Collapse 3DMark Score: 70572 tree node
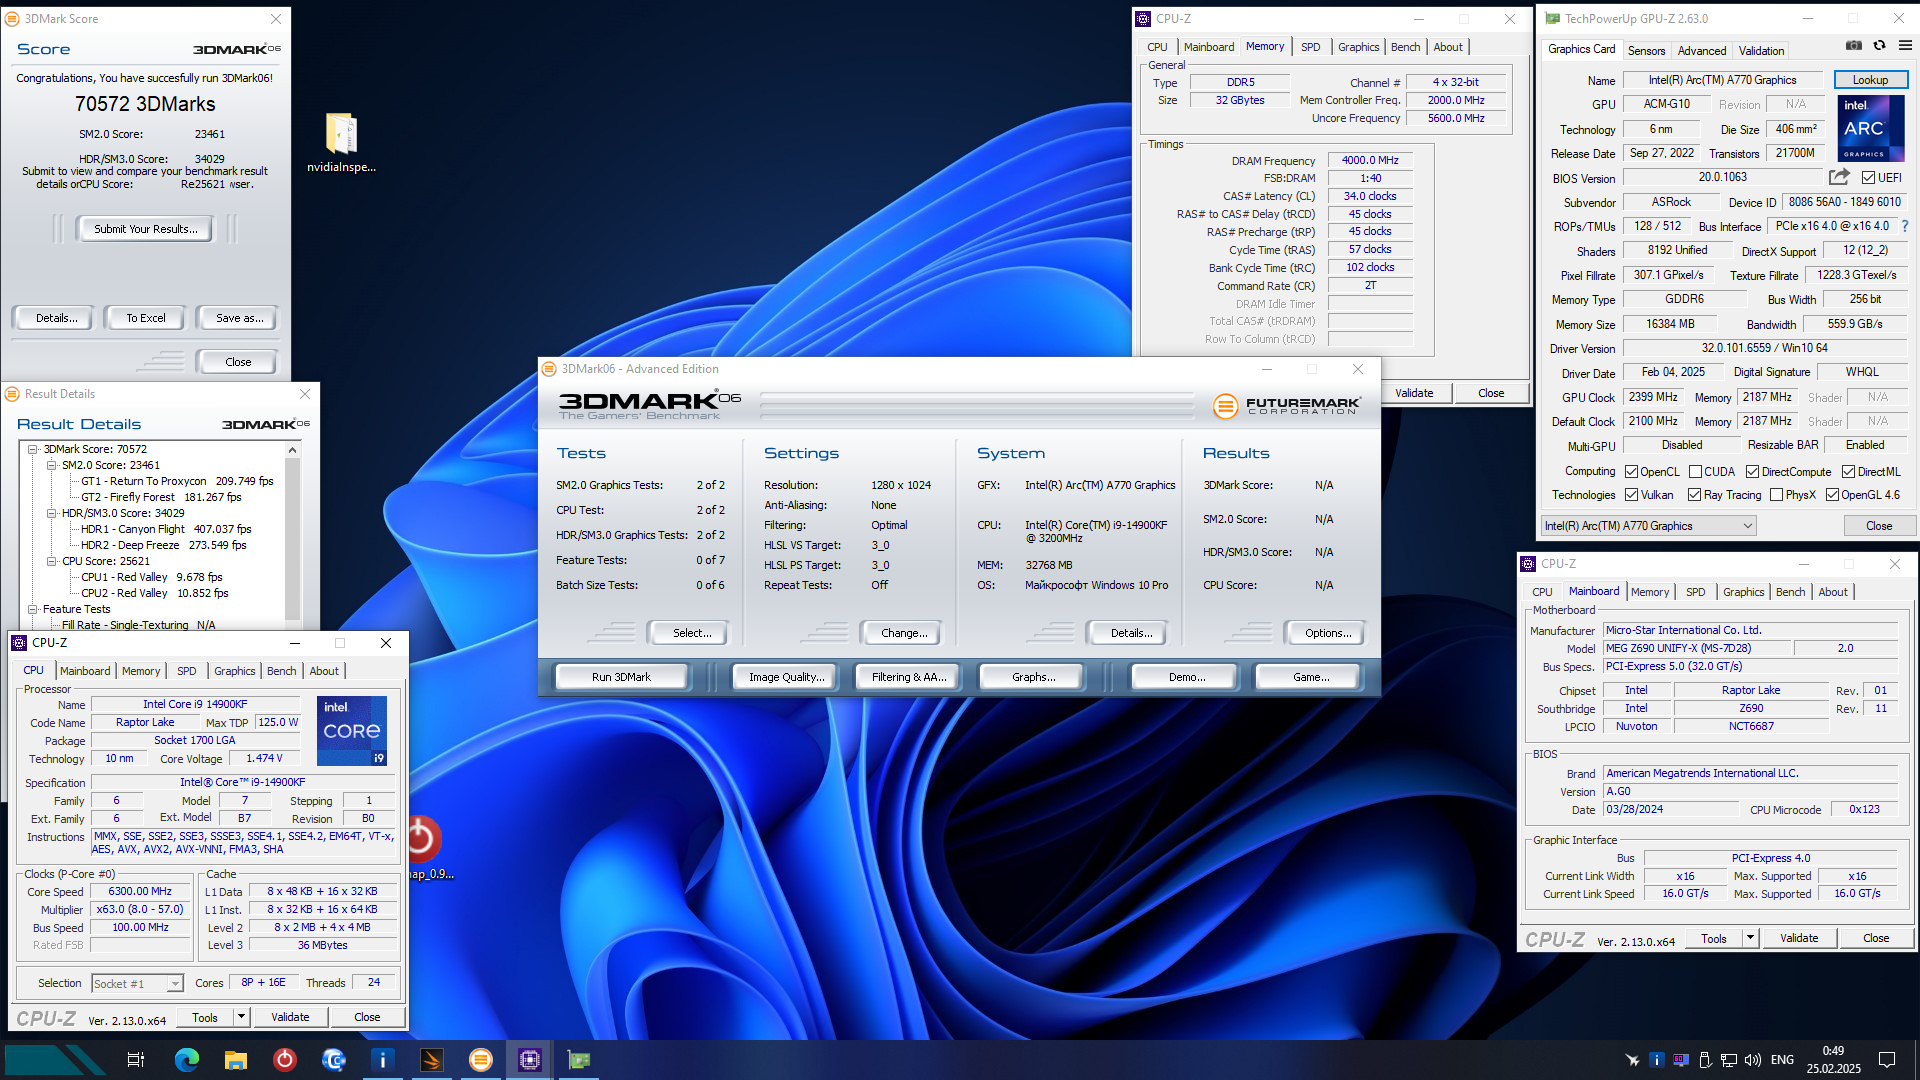The height and width of the screenshot is (1080, 1920). [x=33, y=449]
